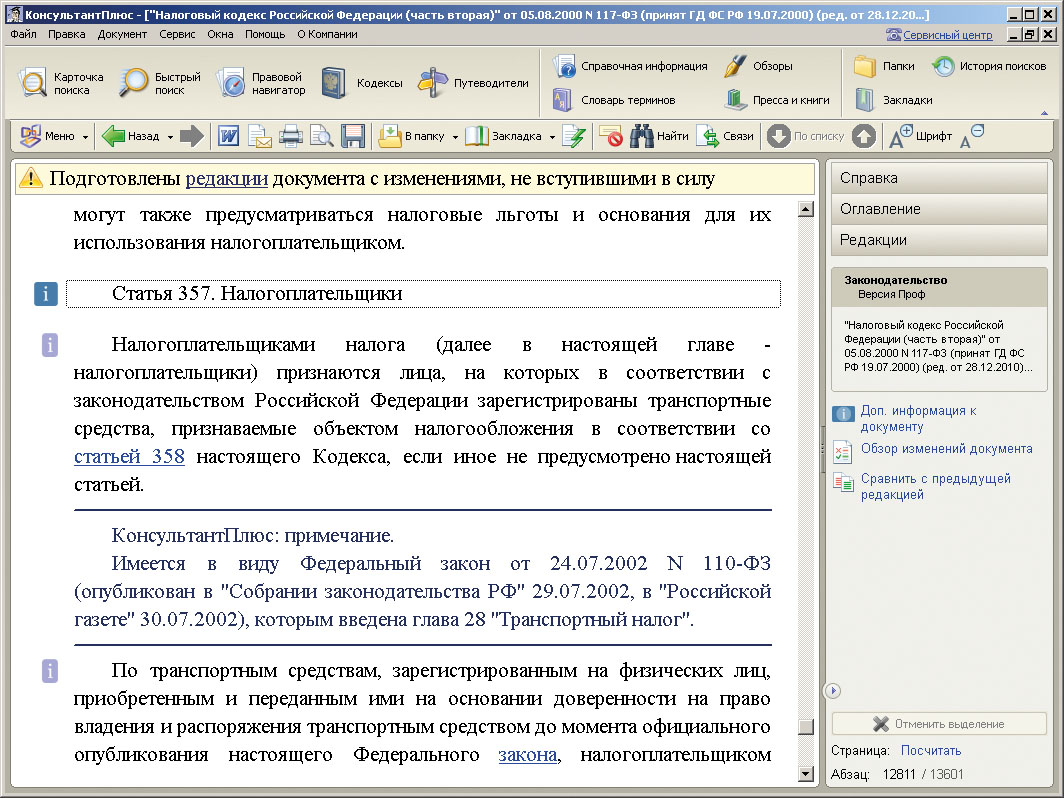Screen dimensions: 1064x798
Task: Click Посчитать page count link
Action: click(931, 750)
